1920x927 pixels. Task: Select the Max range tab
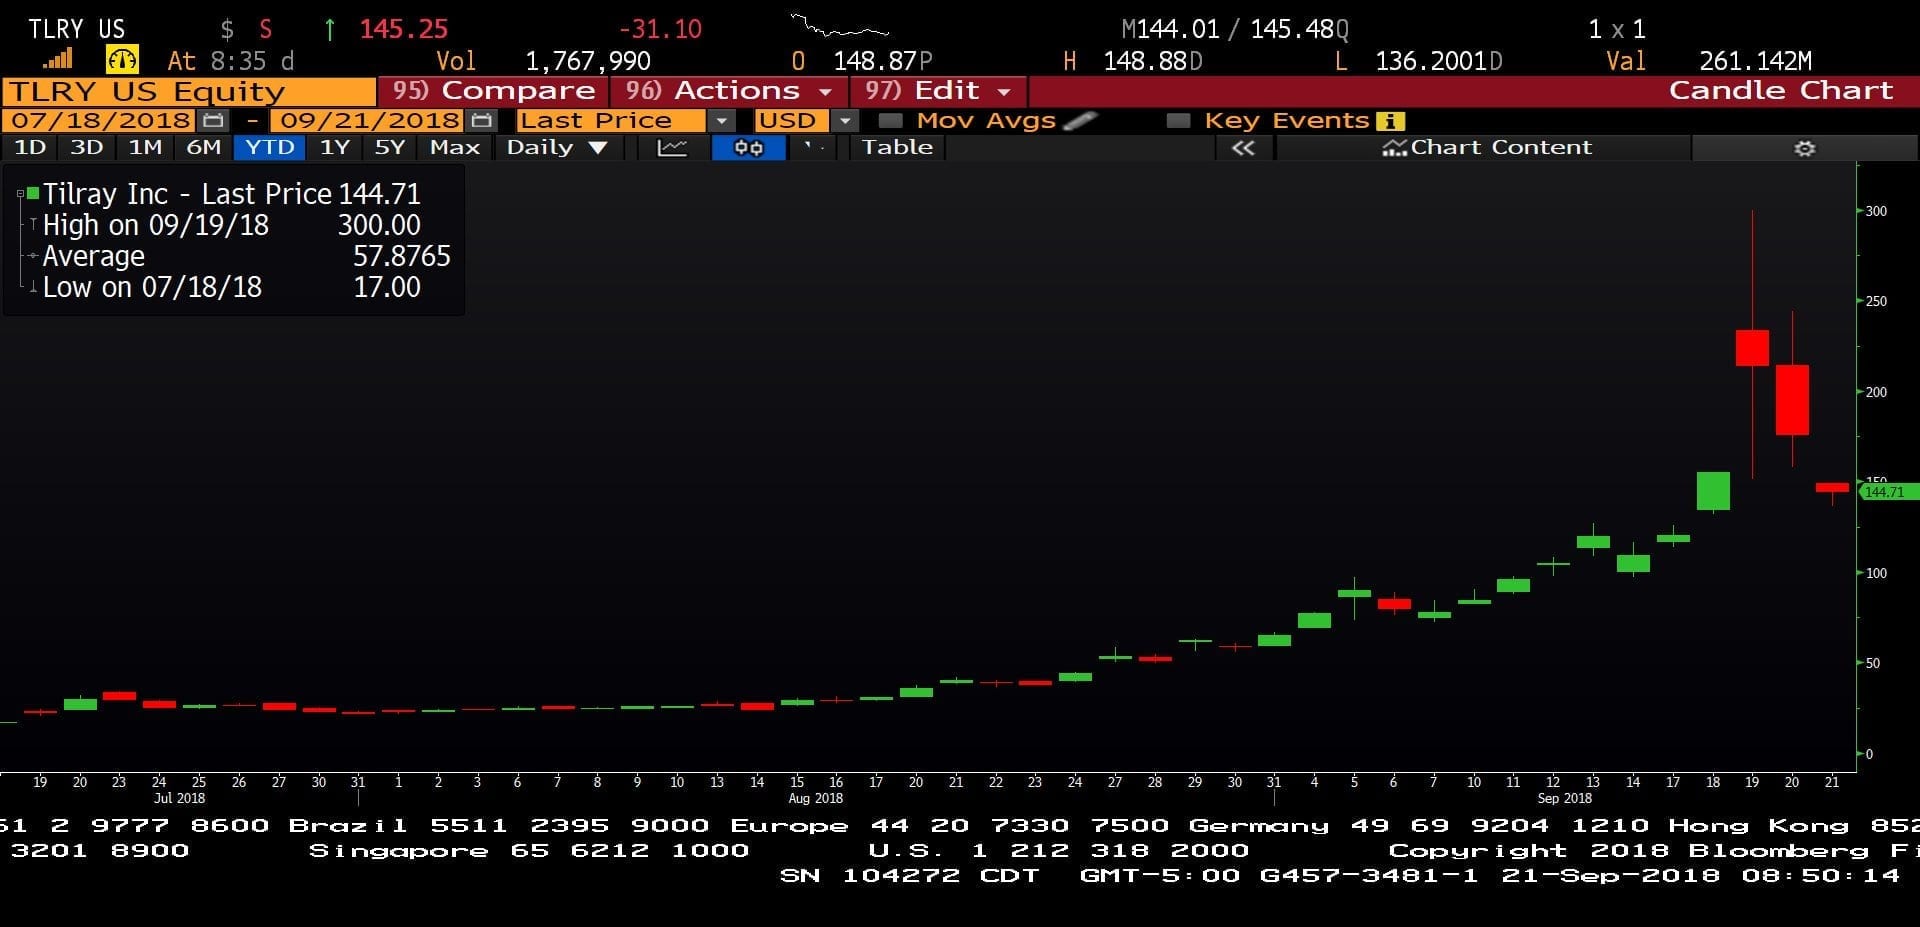pyautogui.click(x=455, y=148)
